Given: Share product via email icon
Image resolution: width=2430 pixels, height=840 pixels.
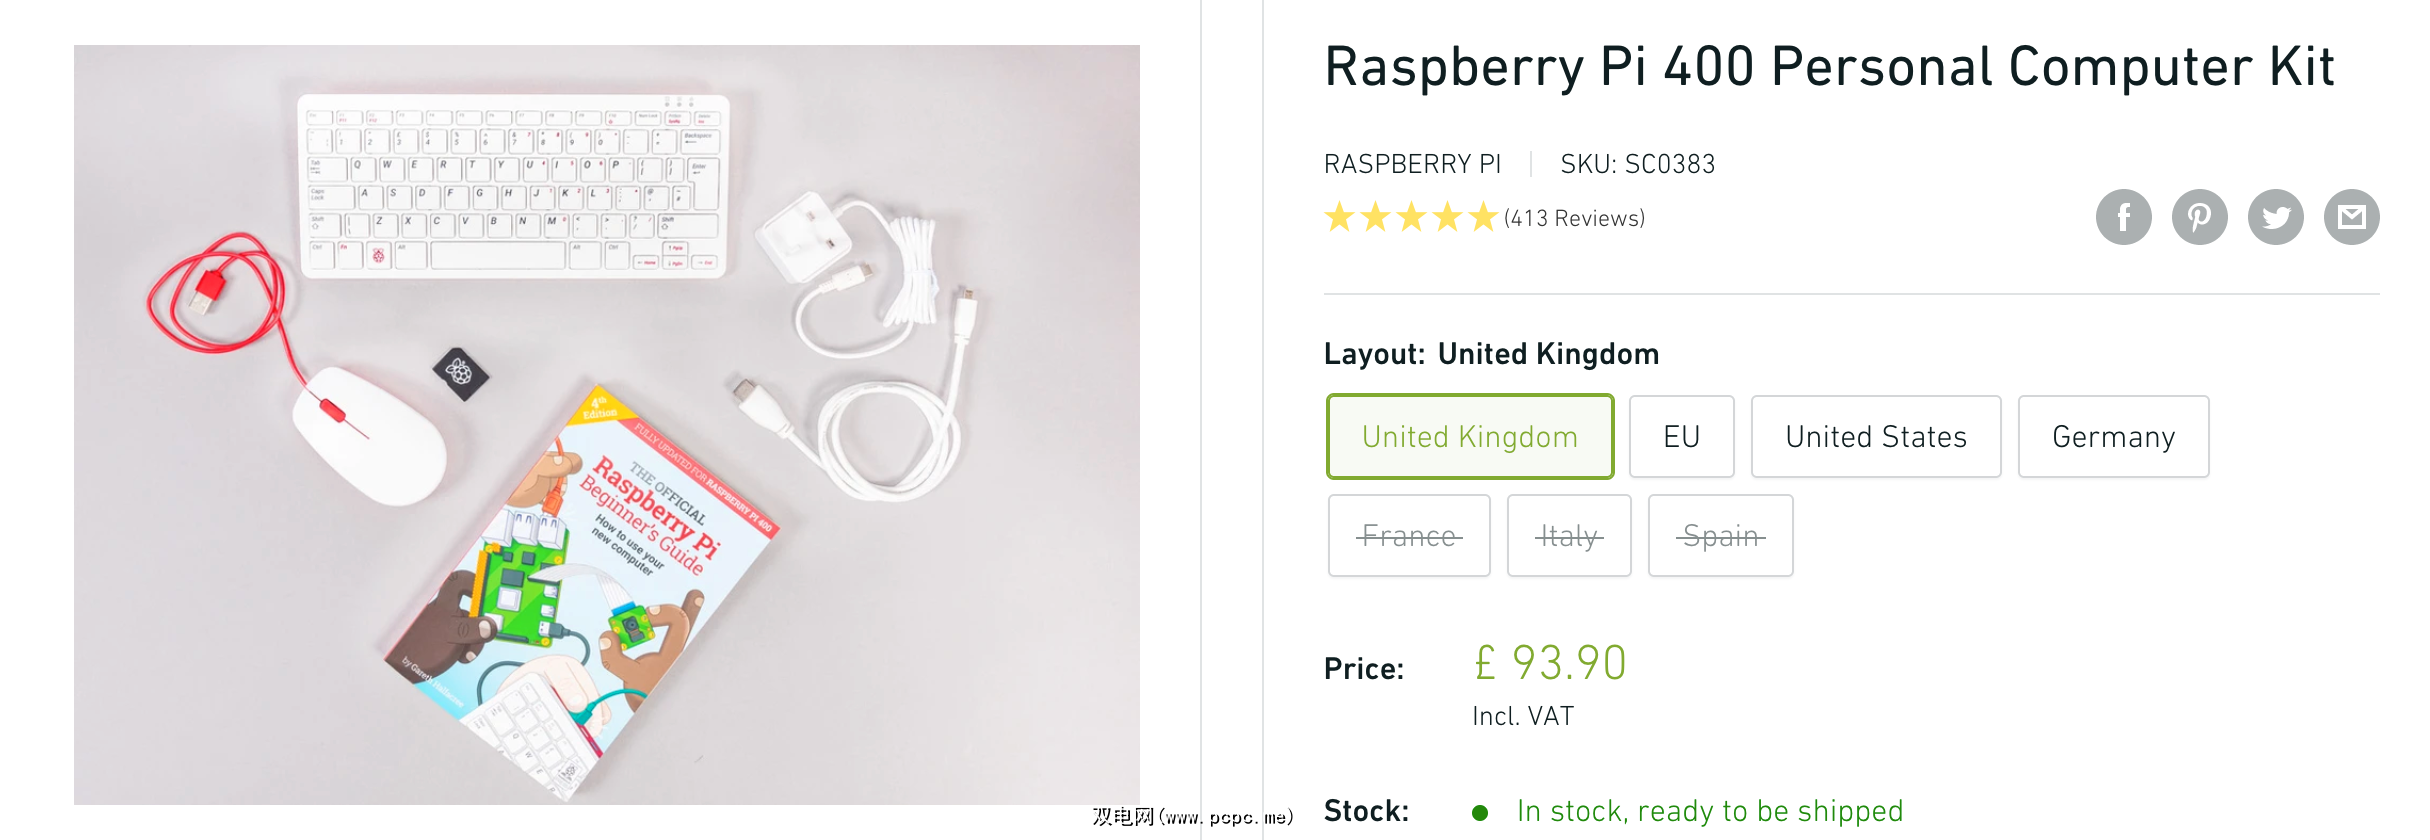Looking at the screenshot, I should click(x=2351, y=217).
